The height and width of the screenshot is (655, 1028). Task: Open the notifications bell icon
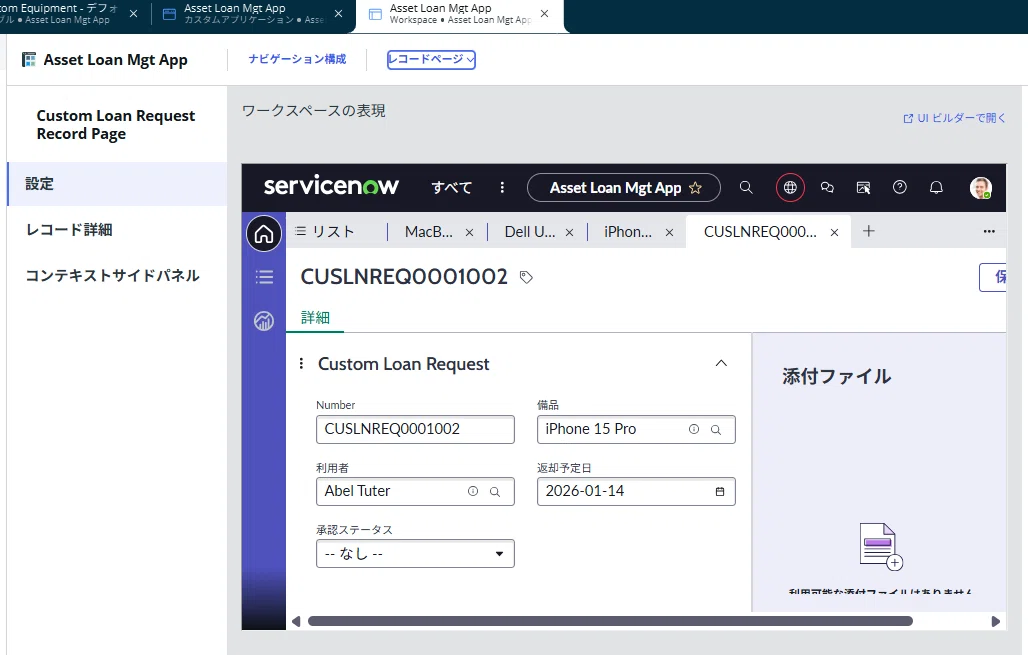[x=936, y=188]
